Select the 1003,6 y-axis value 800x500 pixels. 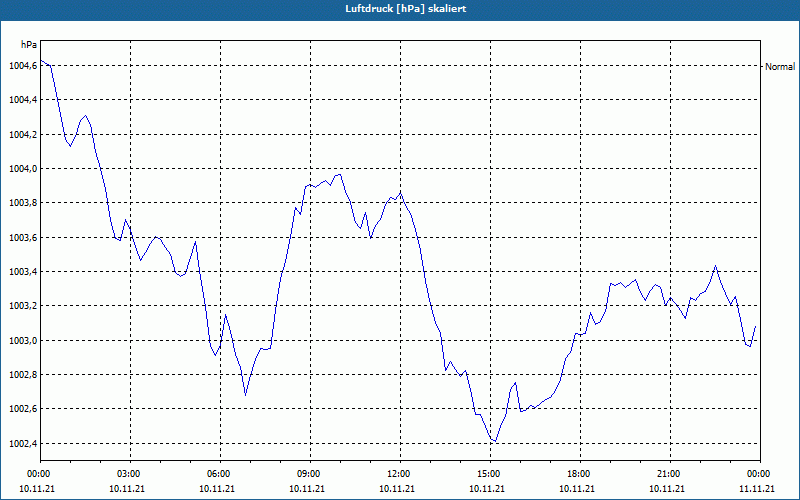coord(23,237)
